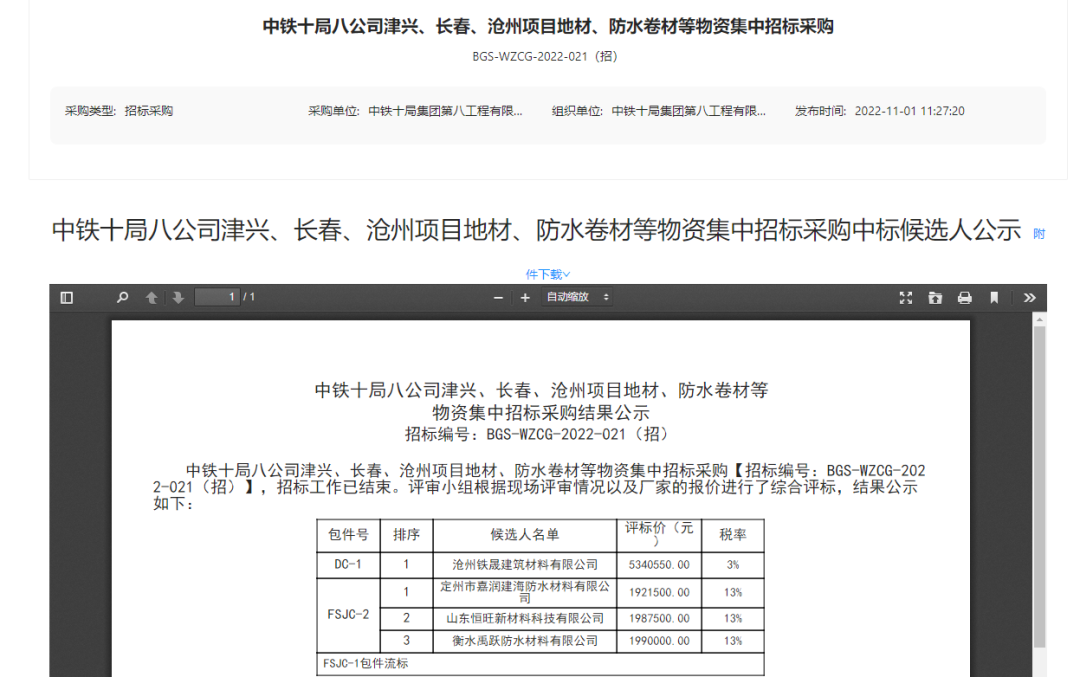Toggle the PDF viewer sidebar
1080x677 pixels.
click(67, 297)
